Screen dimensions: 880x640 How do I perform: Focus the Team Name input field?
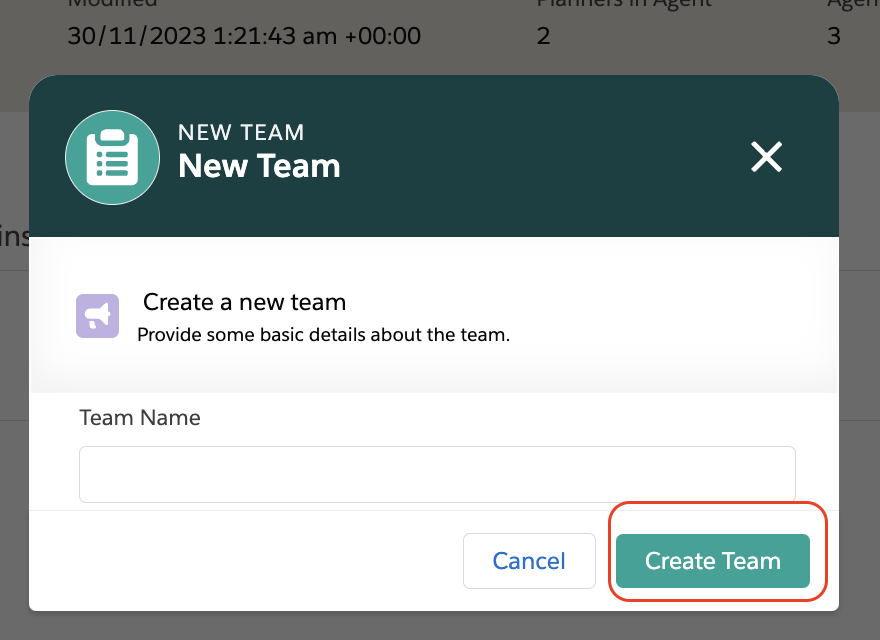coord(437,474)
